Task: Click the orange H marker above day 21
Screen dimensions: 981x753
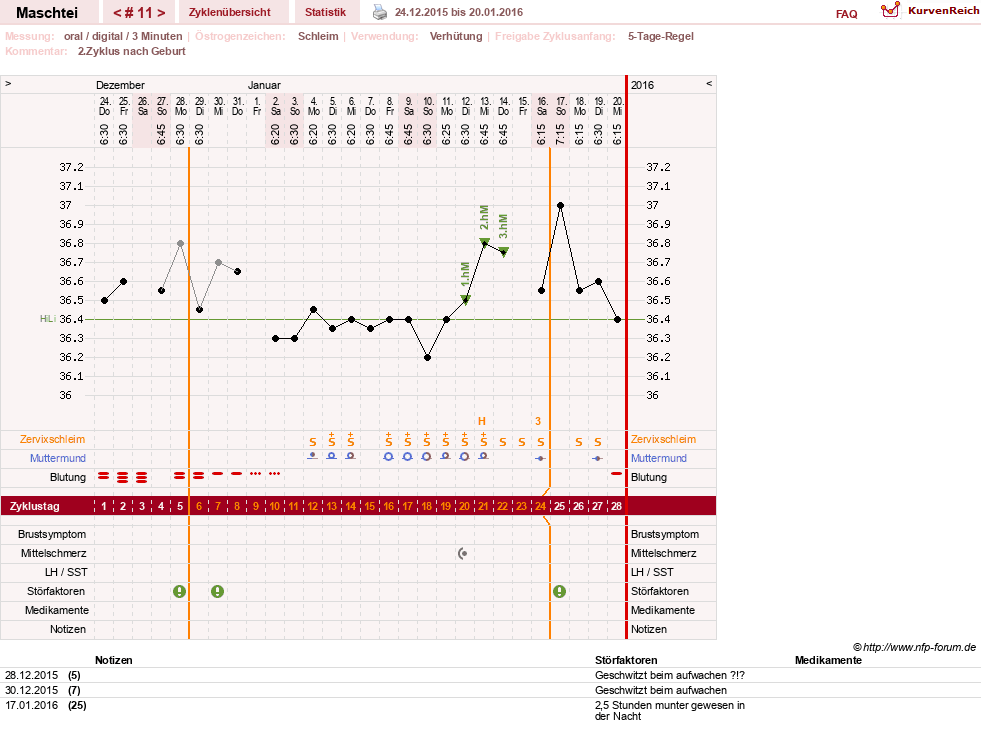Action: pos(482,422)
